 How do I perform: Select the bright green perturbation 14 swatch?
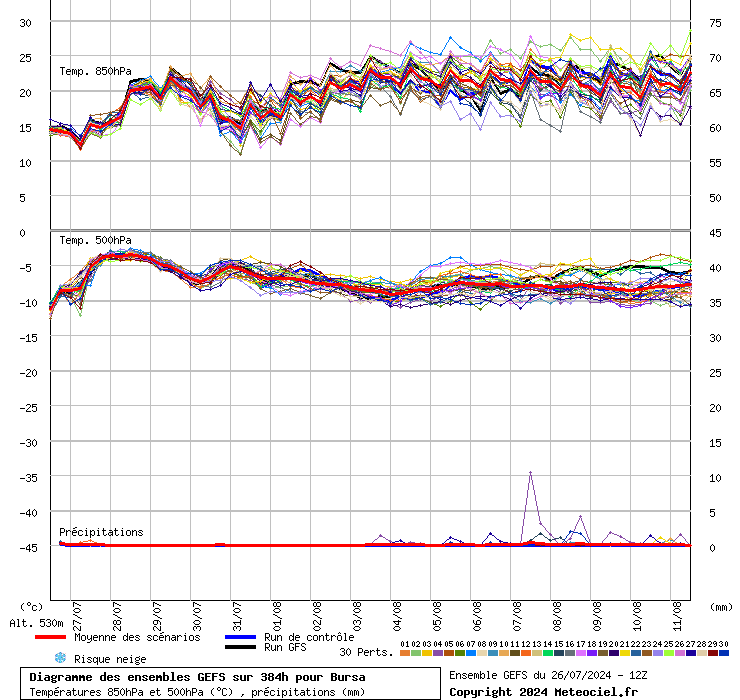pos(548,653)
